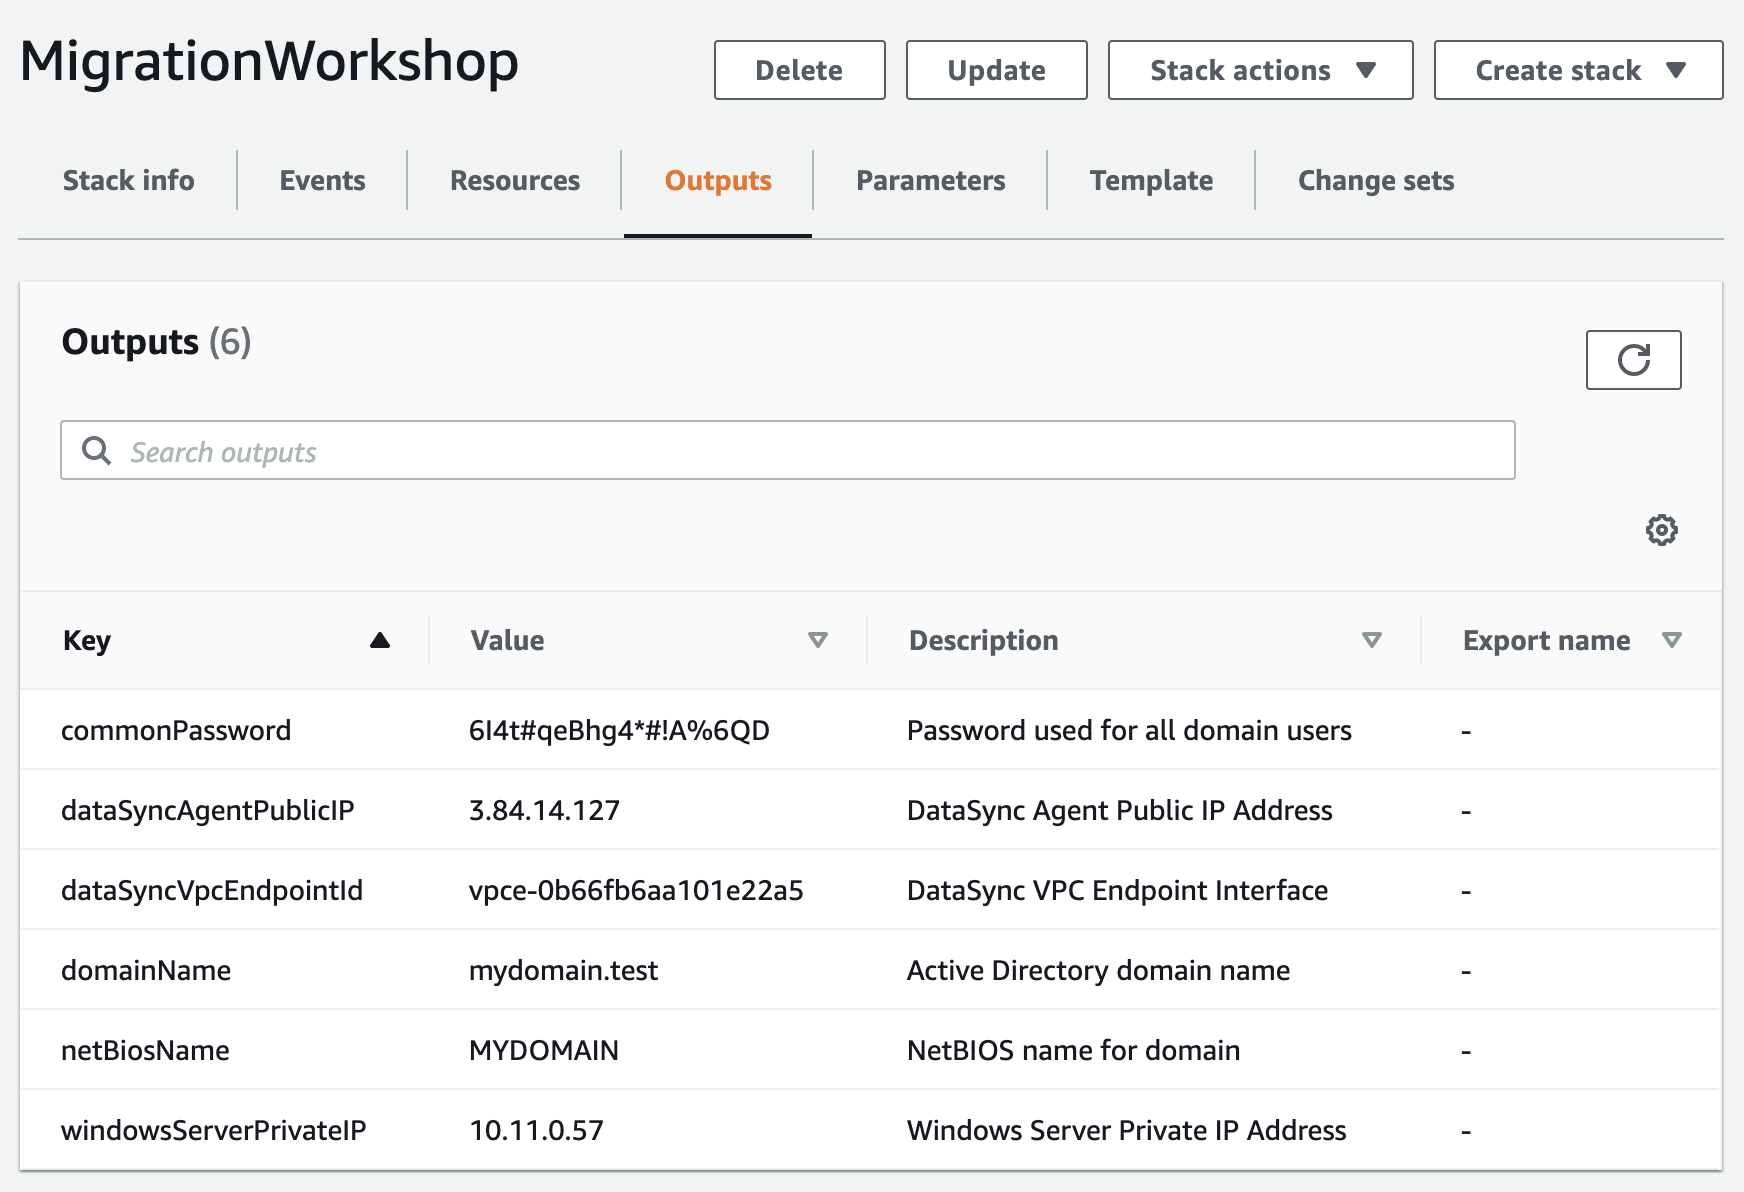Open the Stack actions dropdown
1744x1192 pixels.
1261,70
